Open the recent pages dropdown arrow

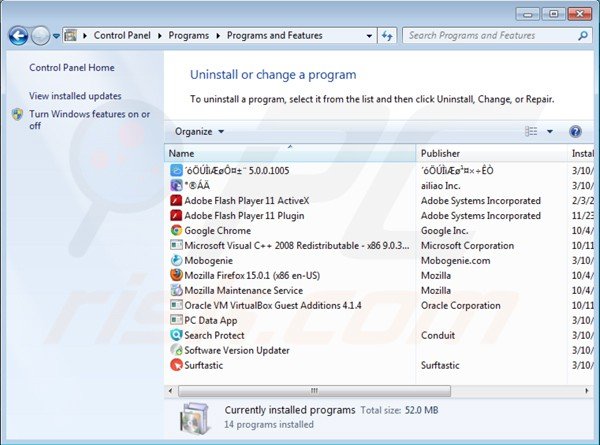[56, 36]
